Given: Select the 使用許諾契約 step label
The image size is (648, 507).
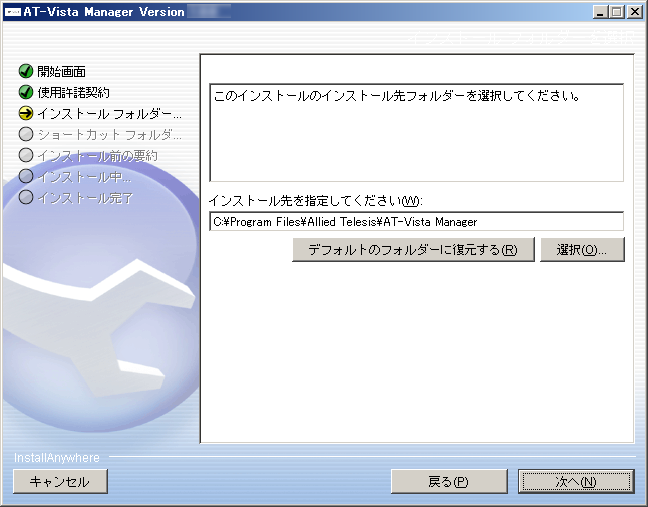Looking at the screenshot, I should [x=74, y=93].
